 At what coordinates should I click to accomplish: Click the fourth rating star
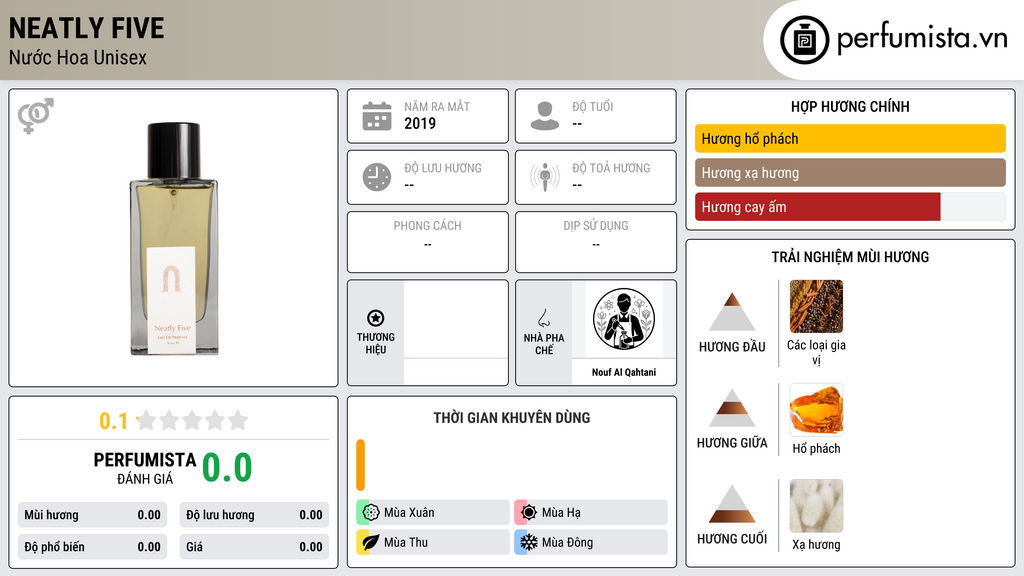pyautogui.click(x=215, y=420)
